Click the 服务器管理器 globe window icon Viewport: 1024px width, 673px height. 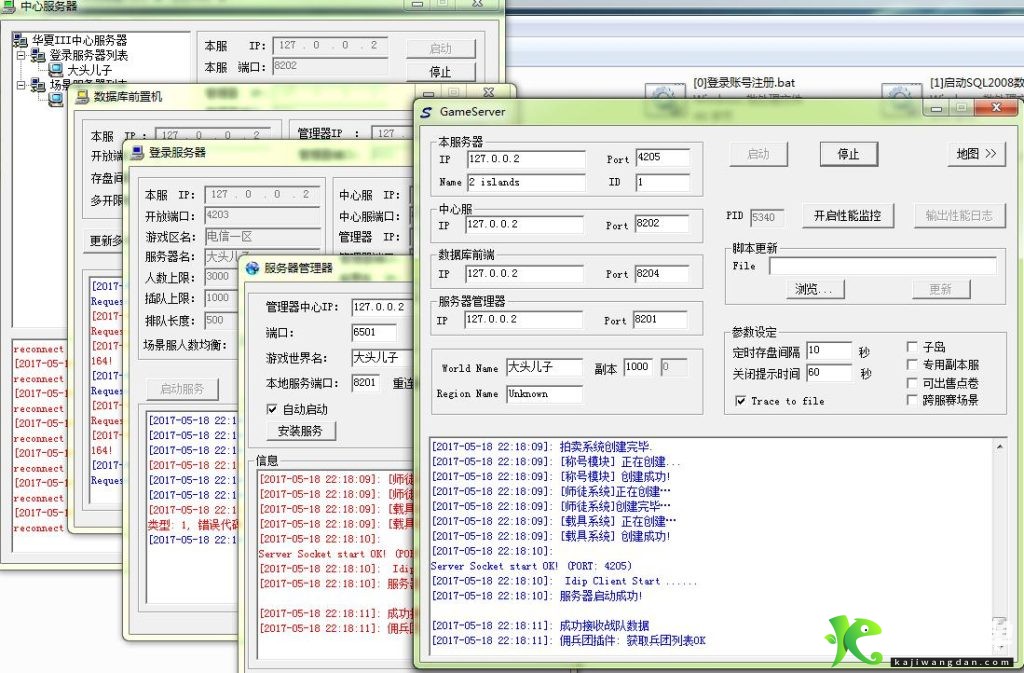tap(252, 268)
